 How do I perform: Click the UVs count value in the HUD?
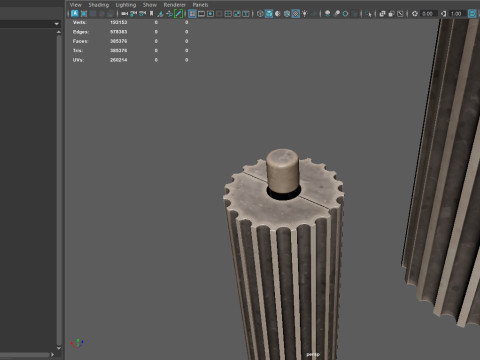[118, 60]
